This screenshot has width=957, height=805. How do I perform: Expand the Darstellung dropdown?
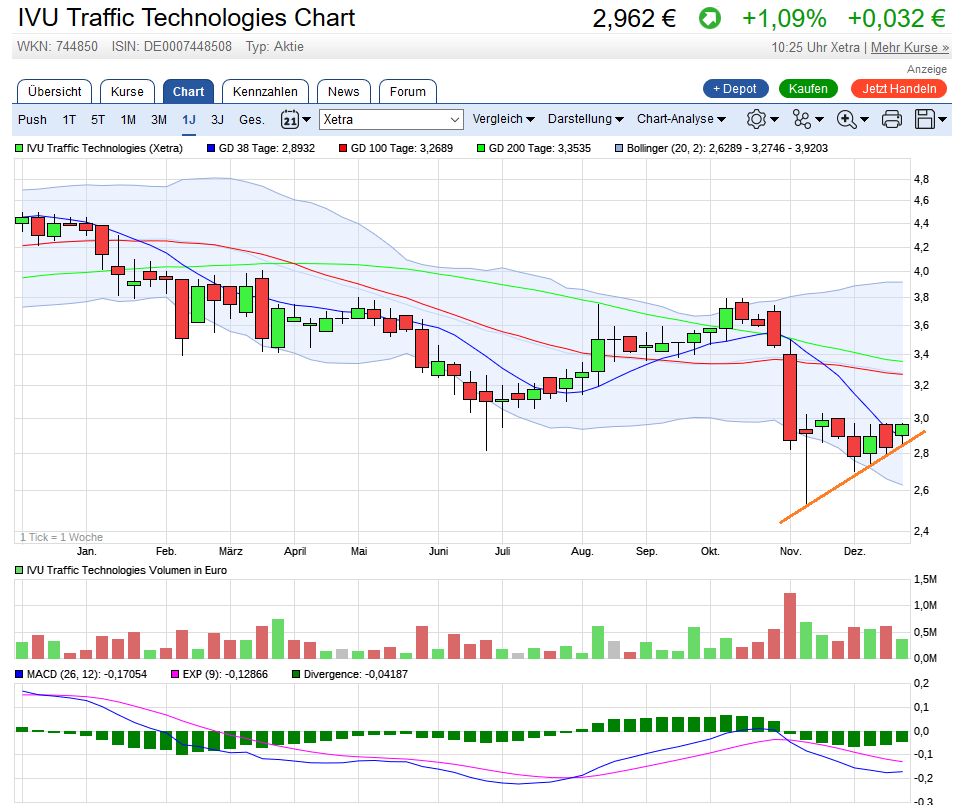click(585, 119)
